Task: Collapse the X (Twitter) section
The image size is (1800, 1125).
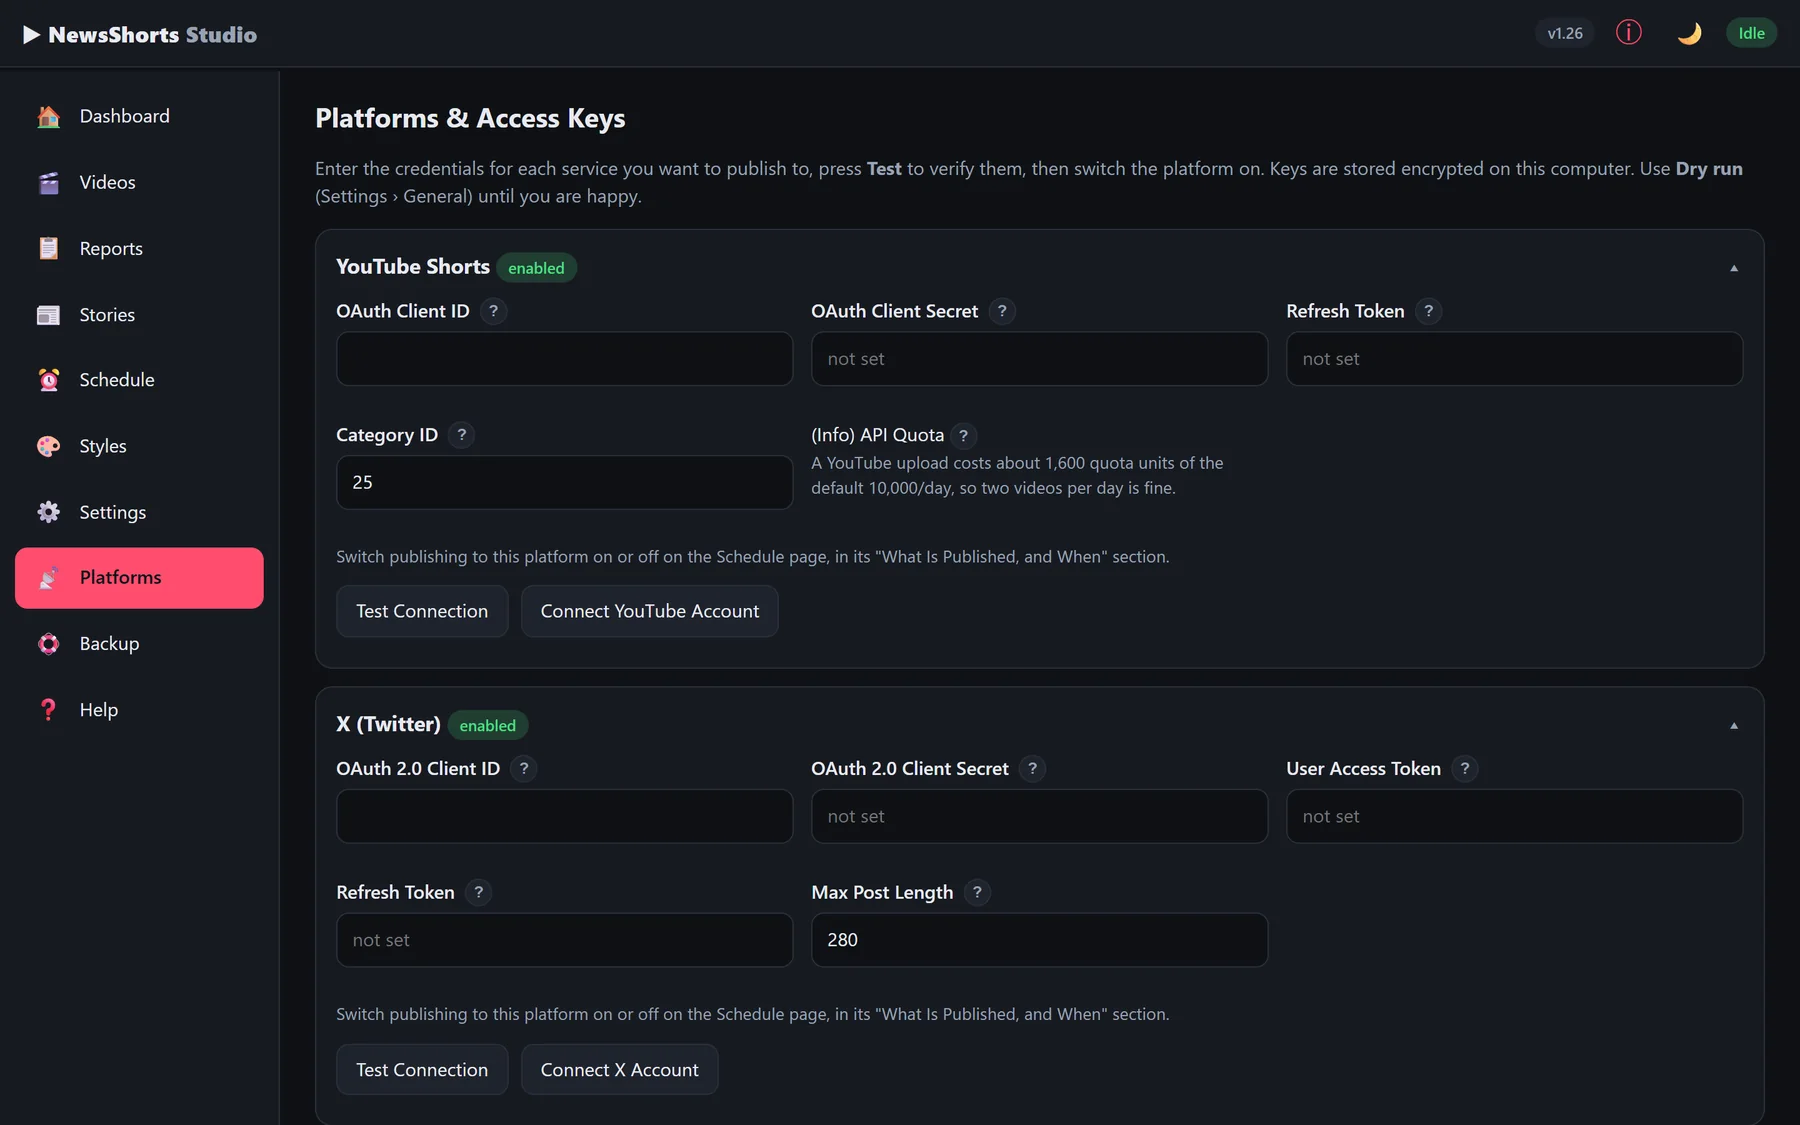Action: point(1734,725)
